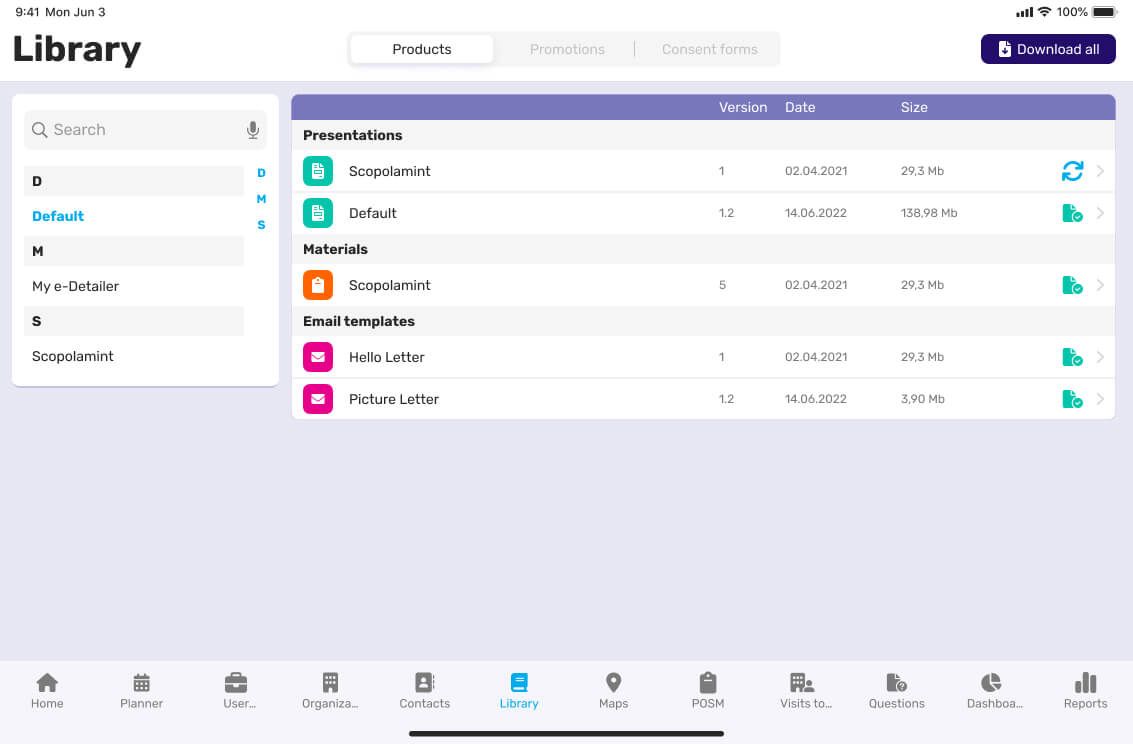The width and height of the screenshot is (1133, 744).
Task: Switch to Promotions tab
Action: click(x=567, y=49)
